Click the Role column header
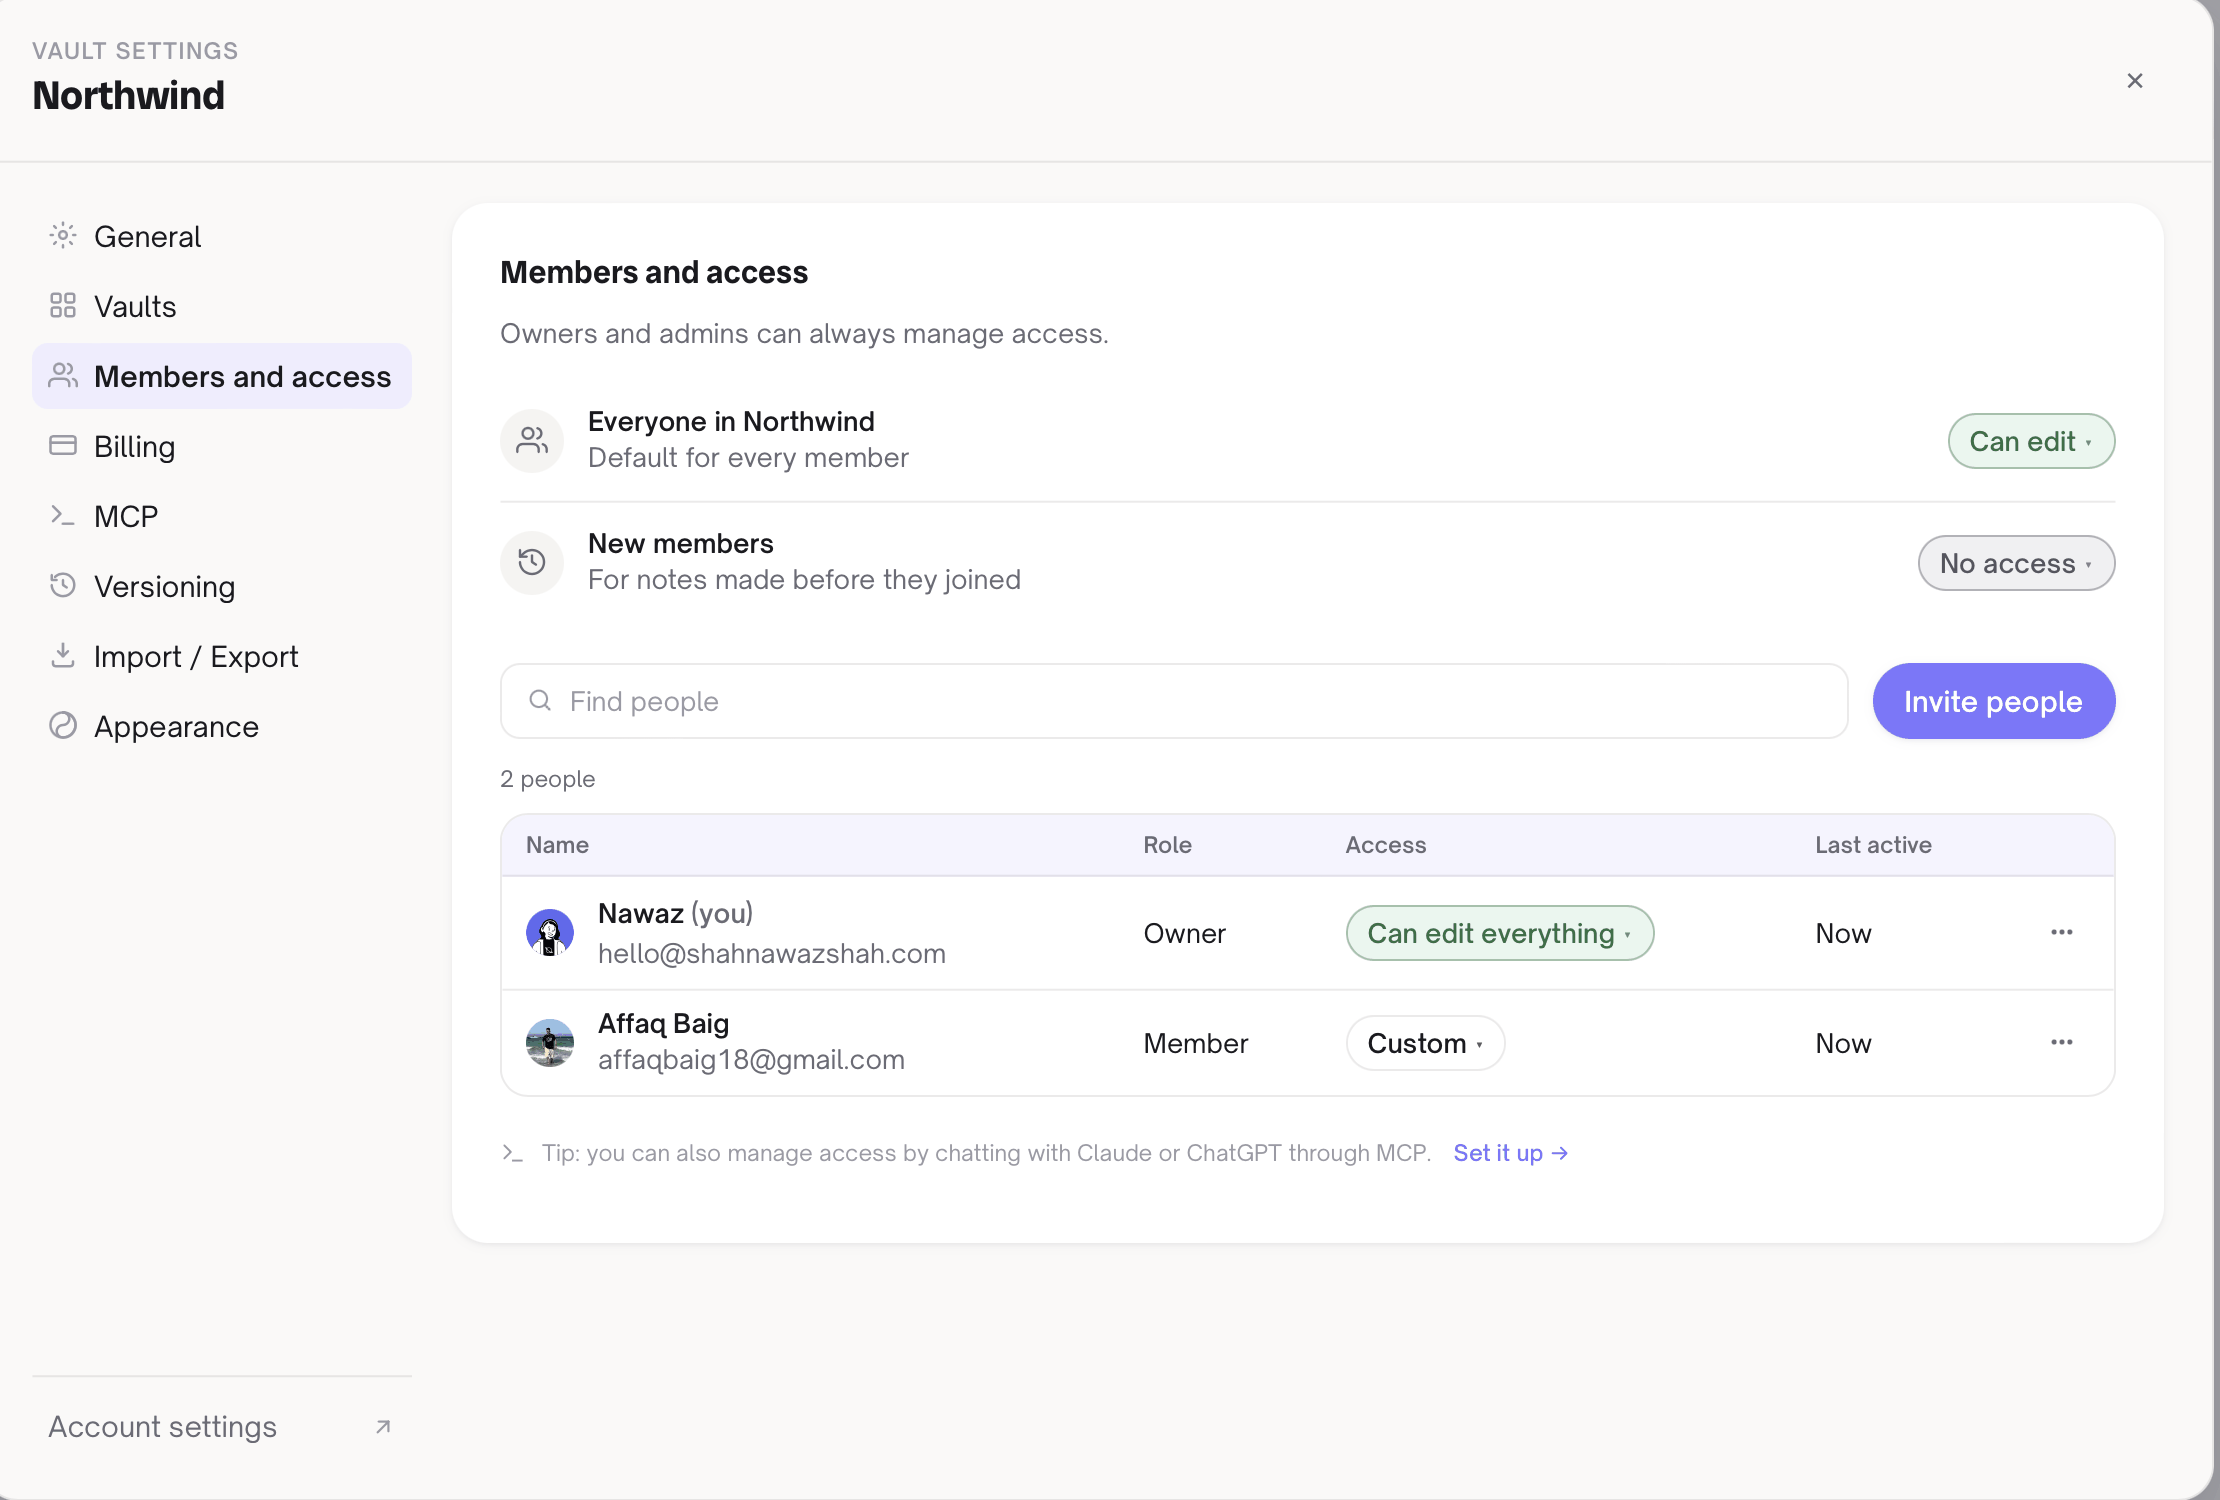Screen dimensions: 2220x1500 point(1167,845)
